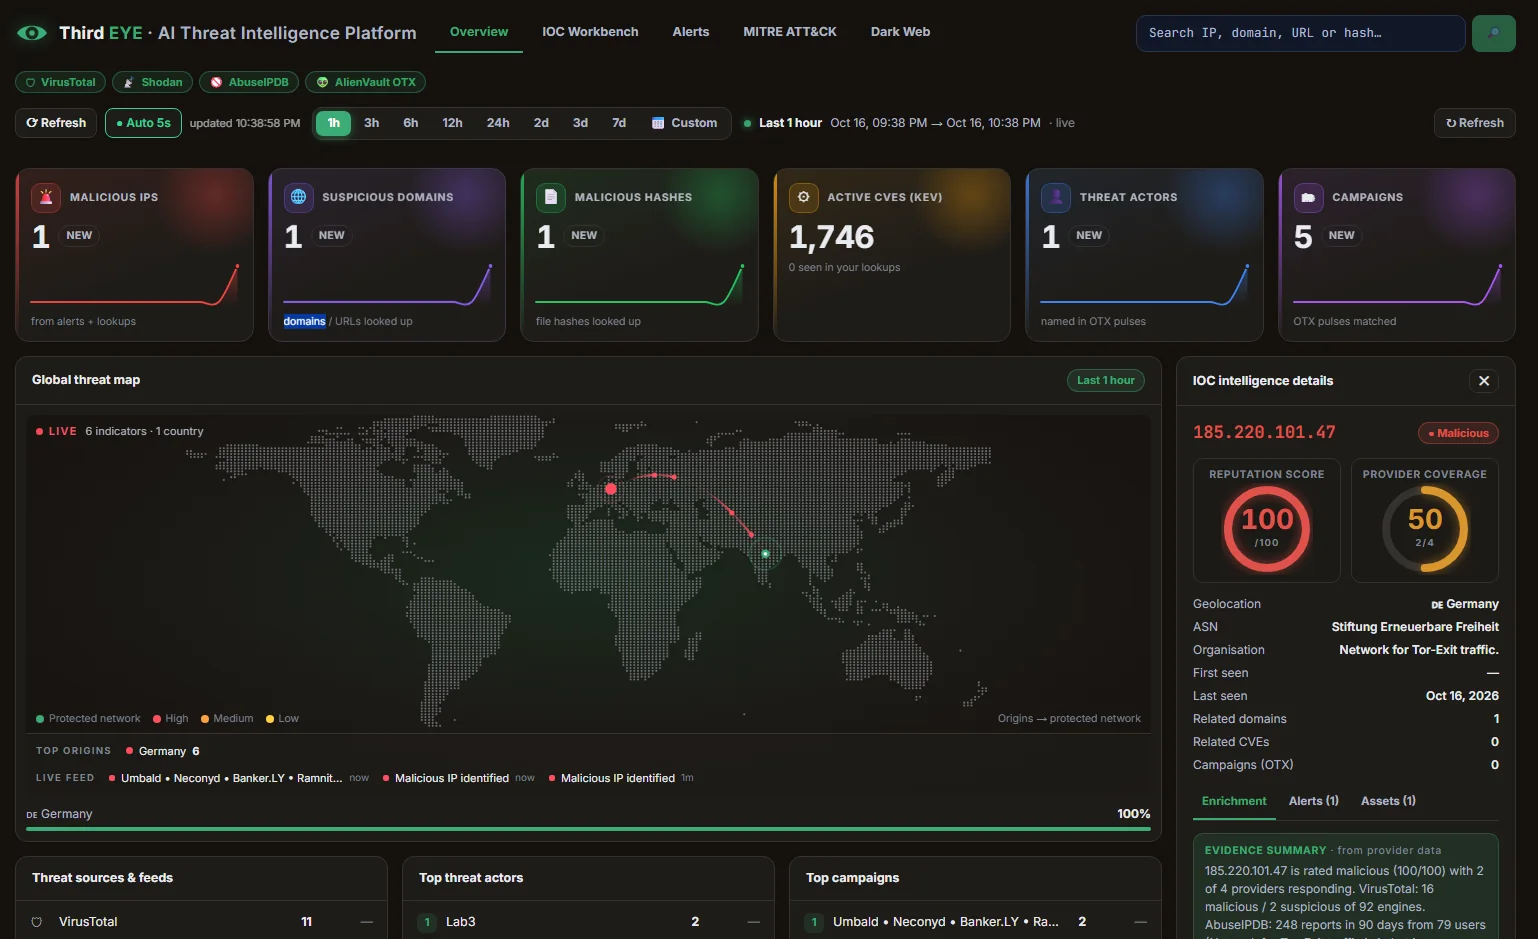This screenshot has width=1538, height=939.
Task: Click the Campaigns card icon
Action: [x=1308, y=197]
